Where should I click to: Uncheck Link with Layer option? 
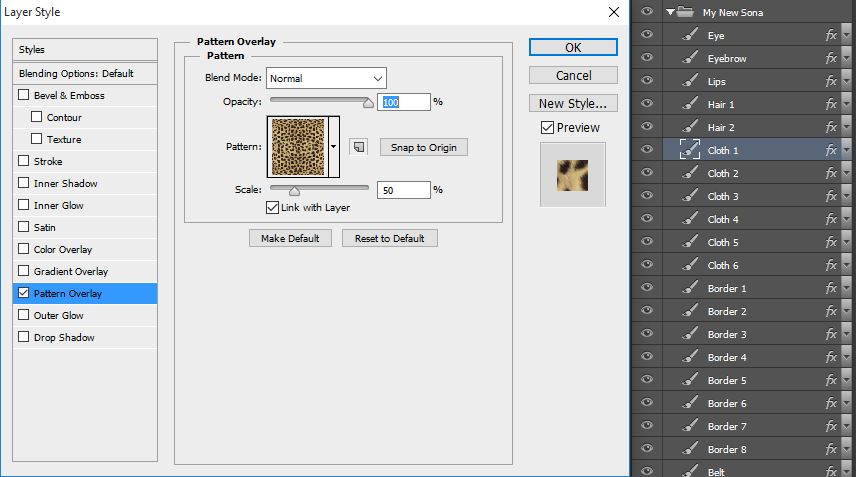272,207
